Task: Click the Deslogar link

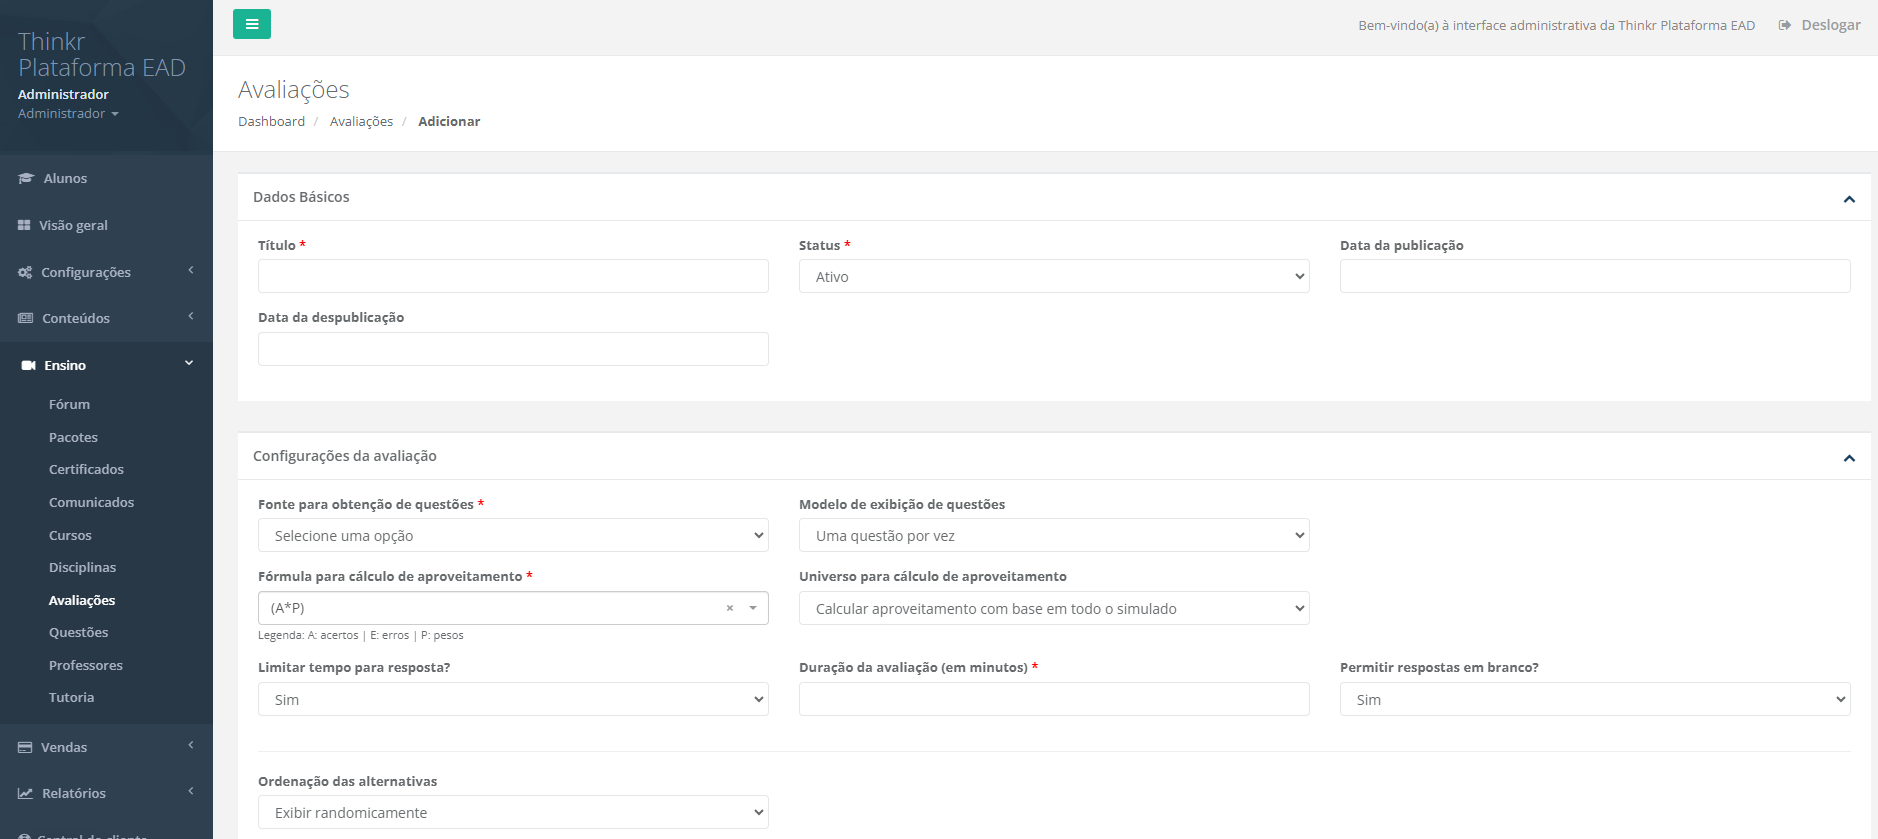Action: (x=1830, y=25)
